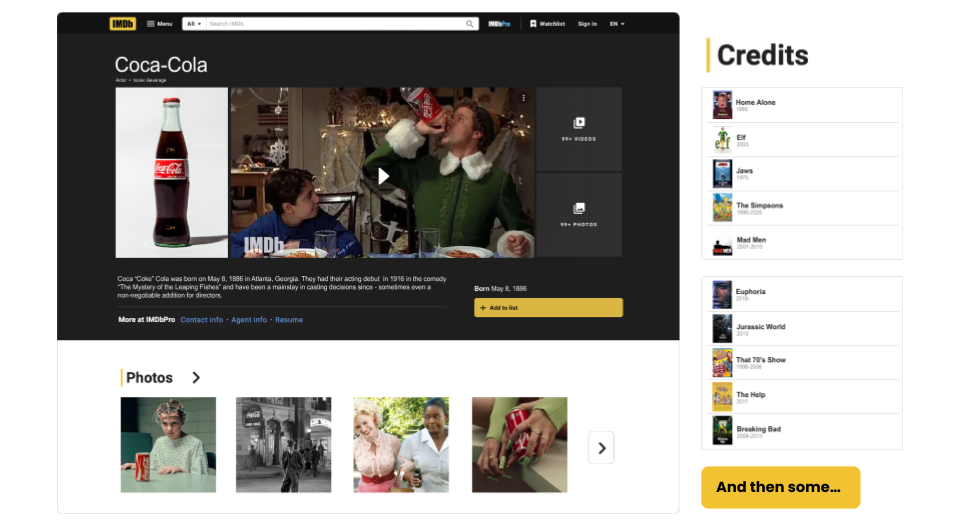Click the Home Alone poster icon
960x527 pixels.
pyautogui.click(x=722, y=105)
